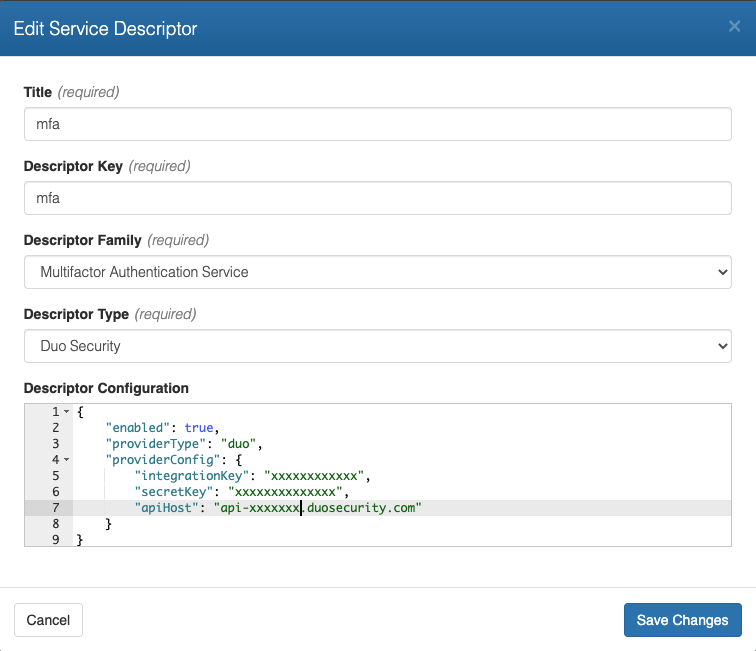The height and width of the screenshot is (651, 756).
Task: Select line number 2 in the gutter
Action: (56, 428)
